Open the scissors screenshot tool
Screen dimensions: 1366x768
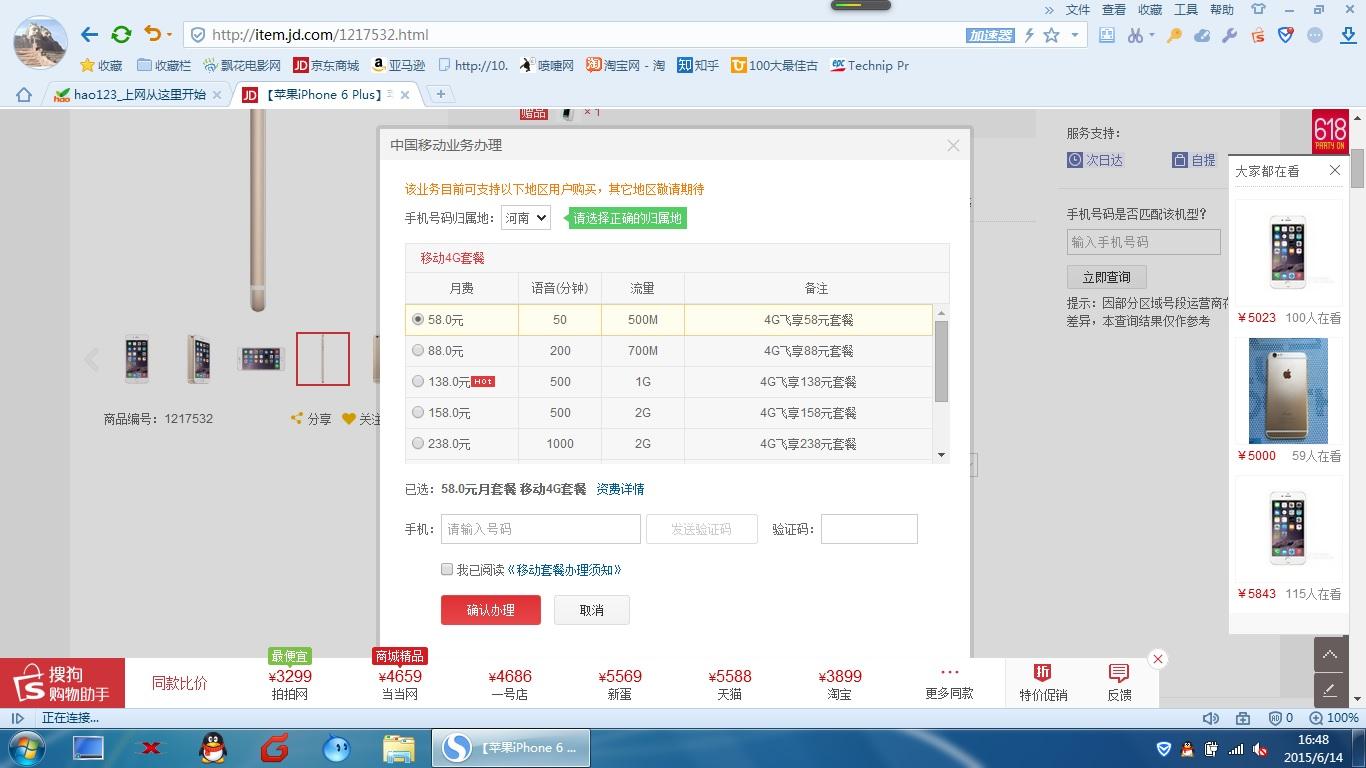(x=1134, y=35)
